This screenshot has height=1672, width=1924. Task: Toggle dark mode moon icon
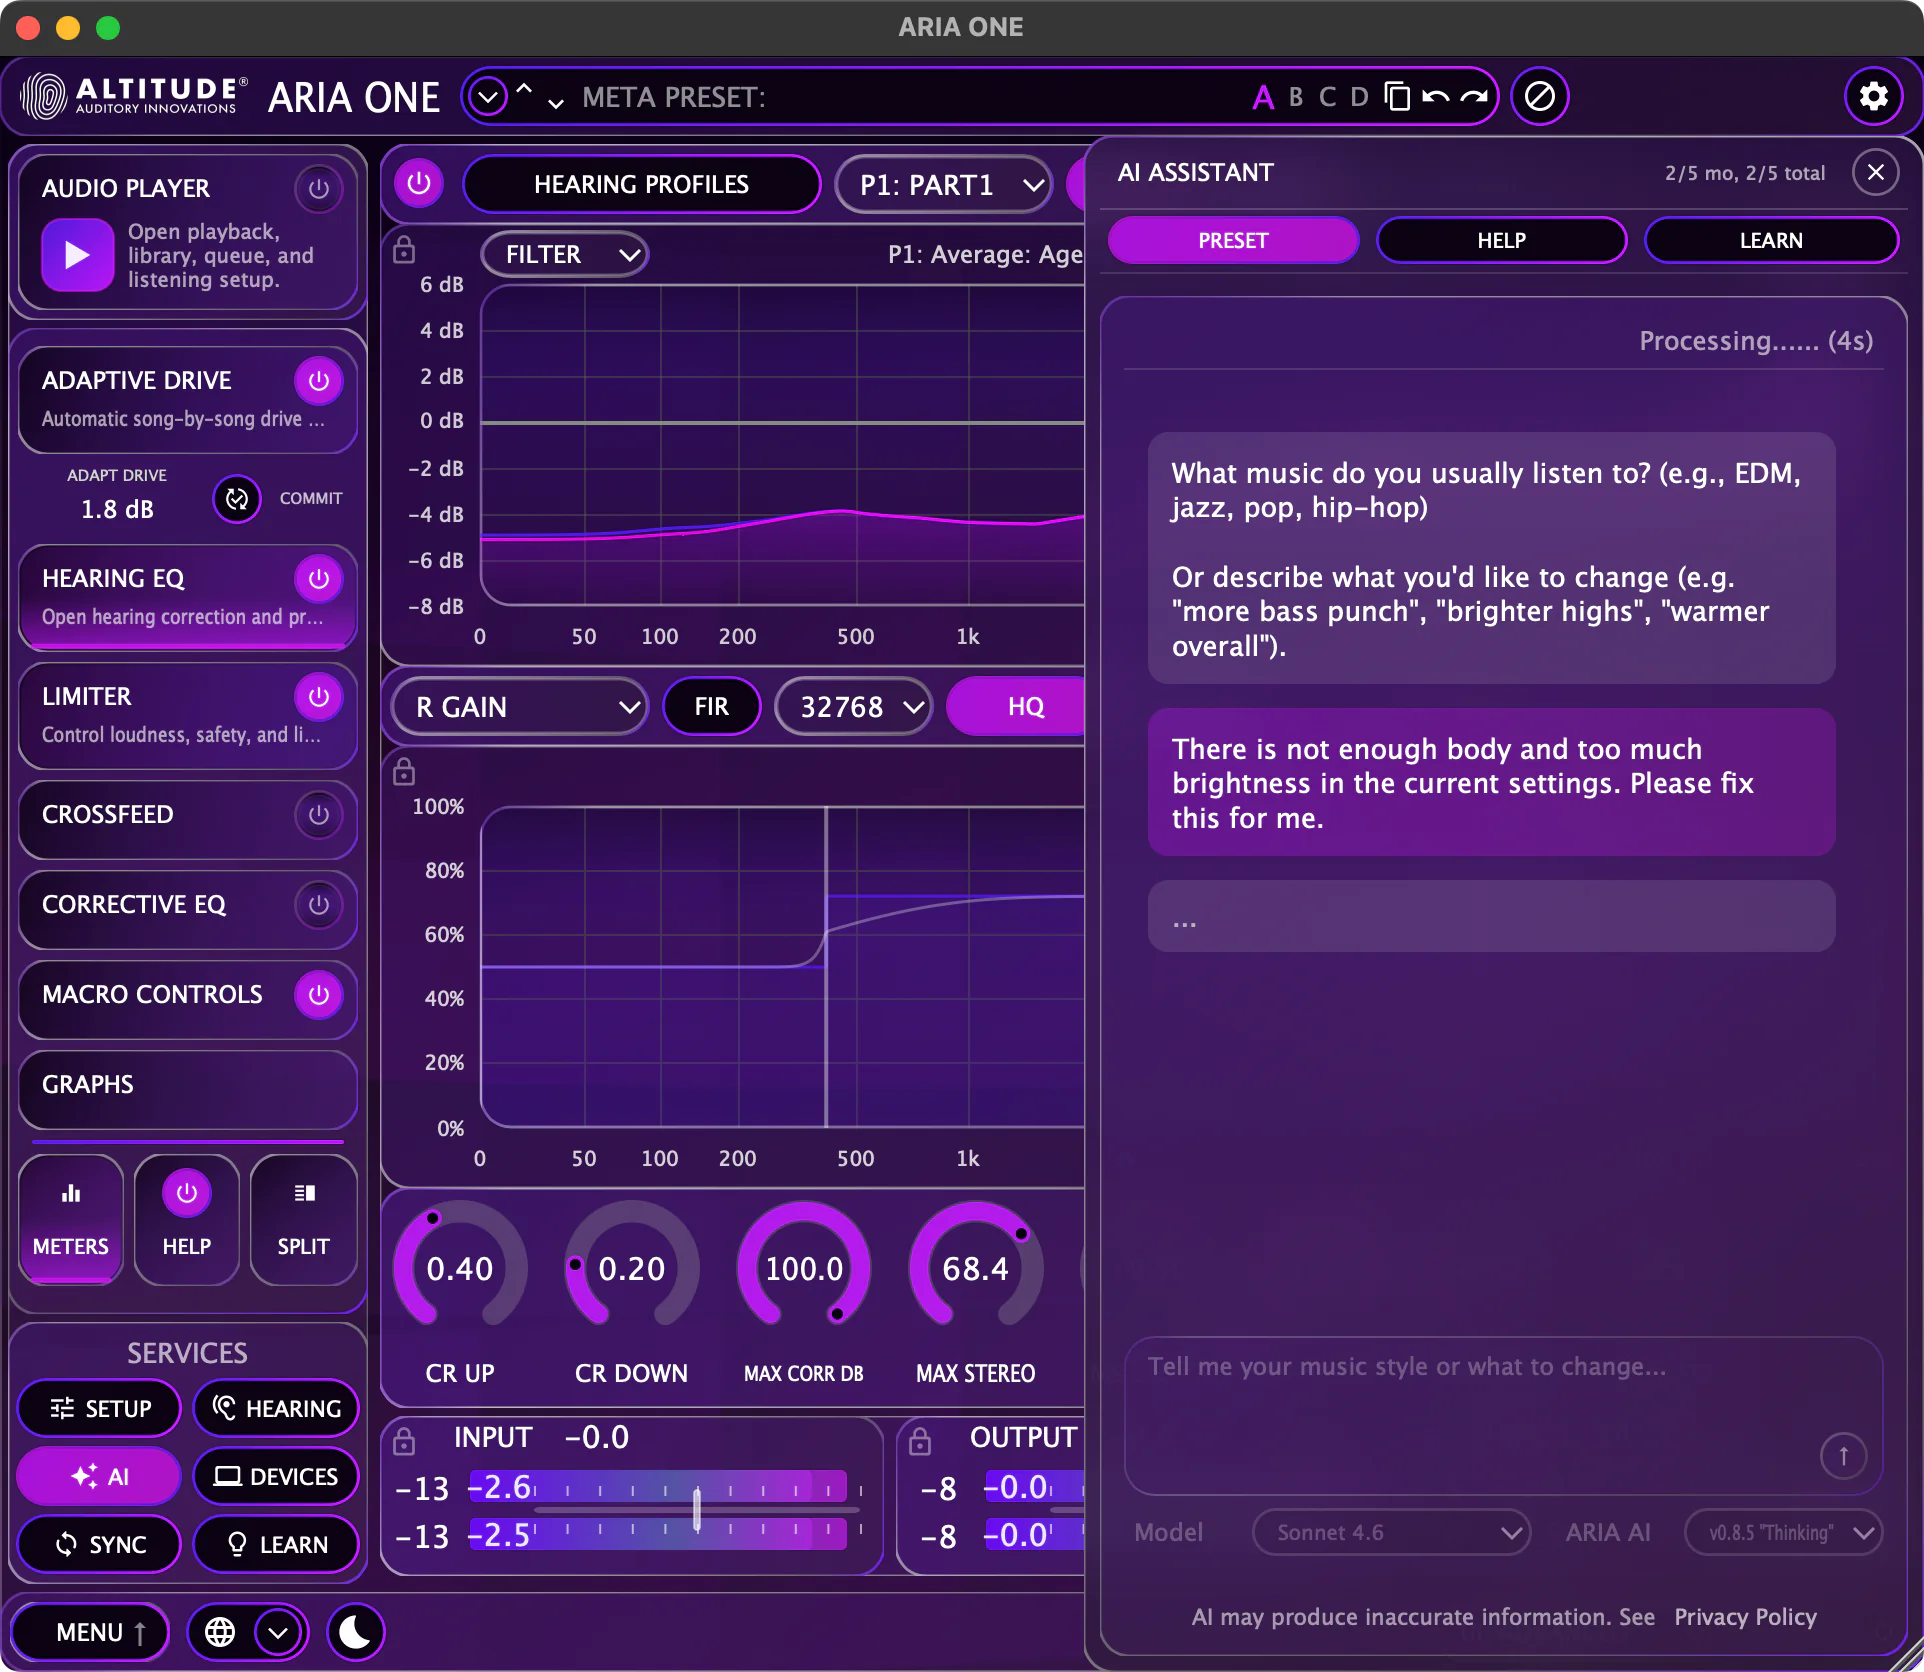click(354, 1632)
